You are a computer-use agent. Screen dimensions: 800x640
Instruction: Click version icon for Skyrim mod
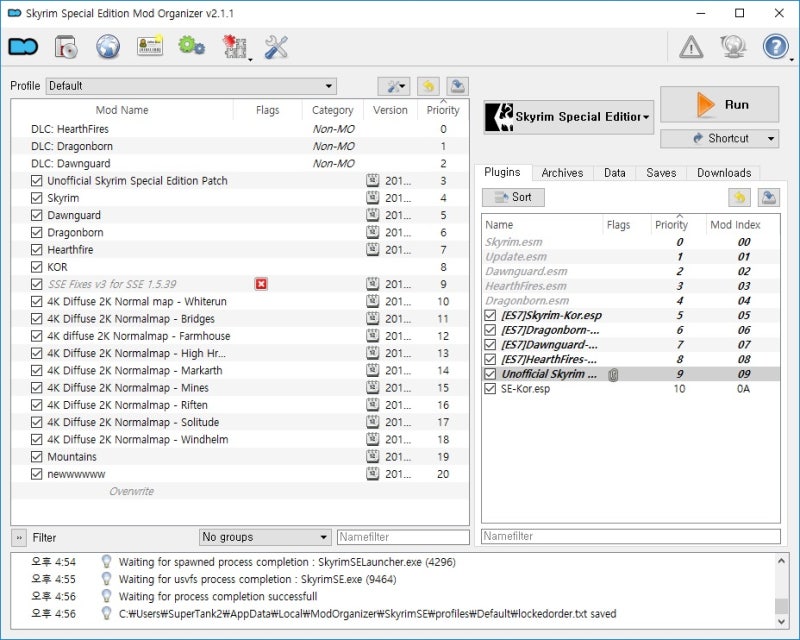[x=373, y=198]
